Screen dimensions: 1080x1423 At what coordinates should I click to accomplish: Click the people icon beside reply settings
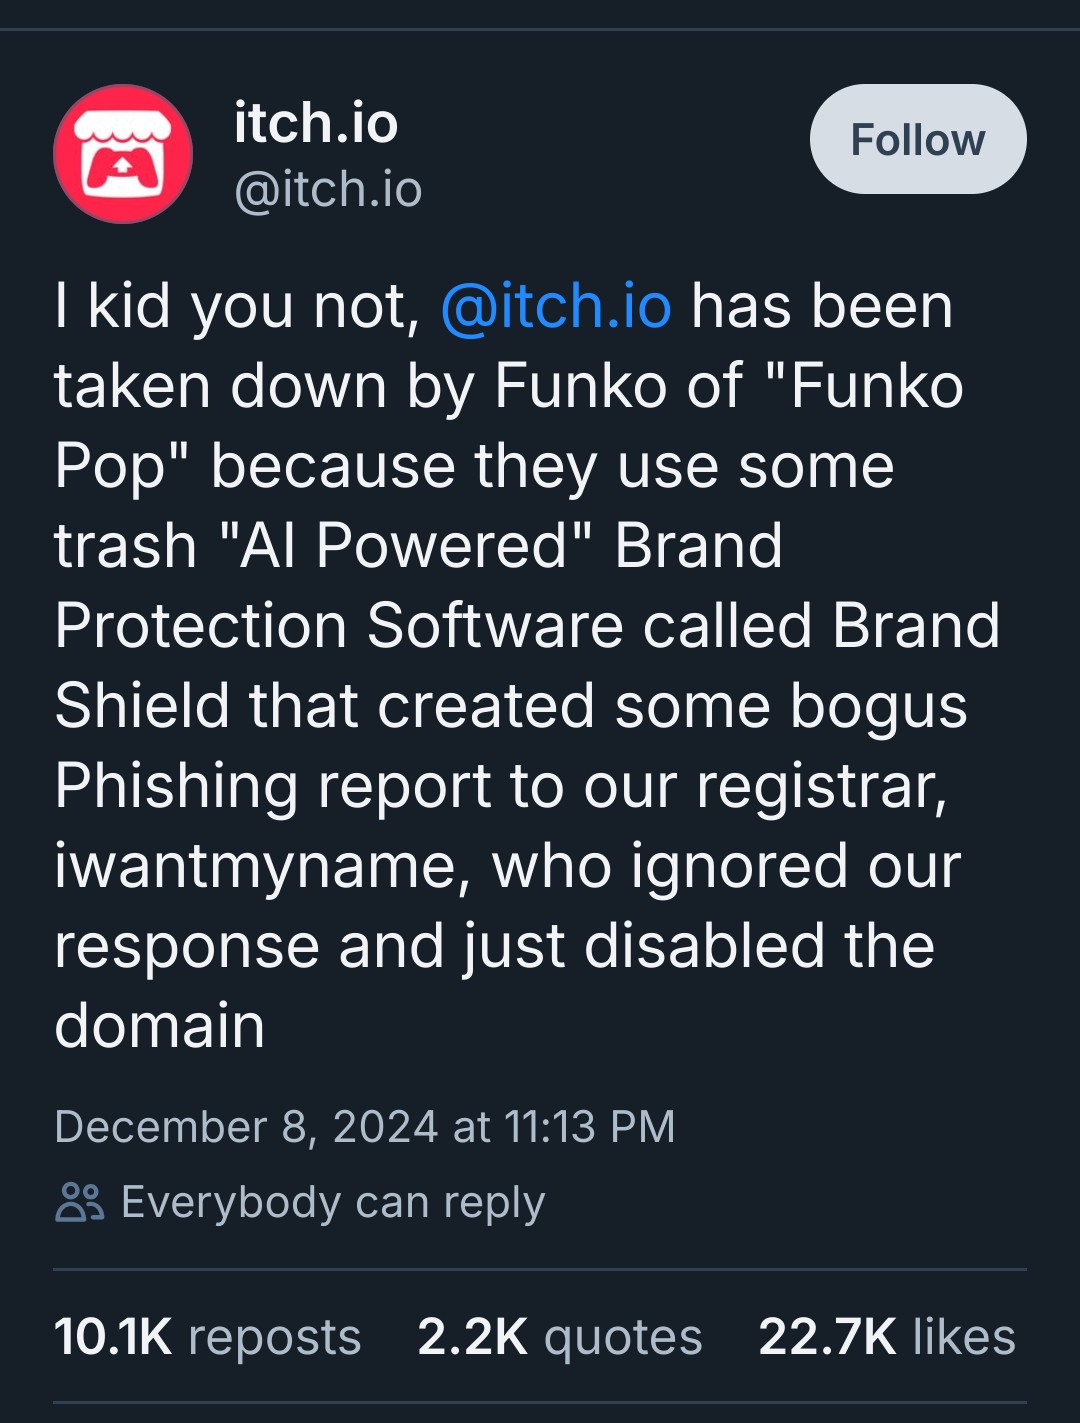pyautogui.click(x=79, y=1202)
